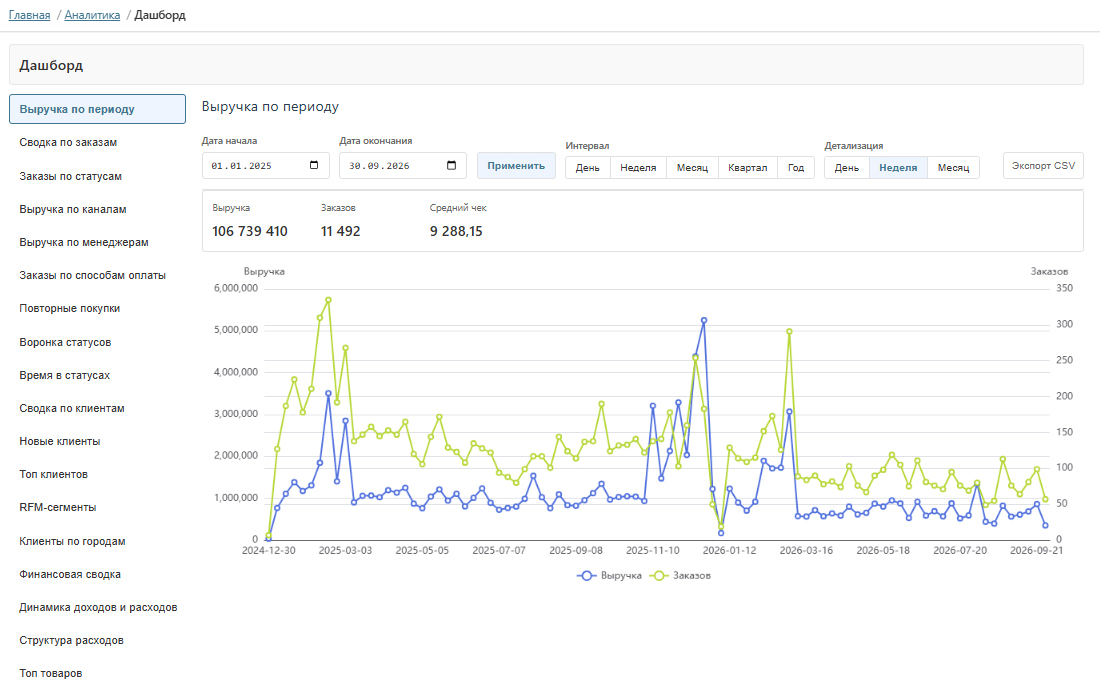Switch Детализация to Неделя

[x=898, y=168]
